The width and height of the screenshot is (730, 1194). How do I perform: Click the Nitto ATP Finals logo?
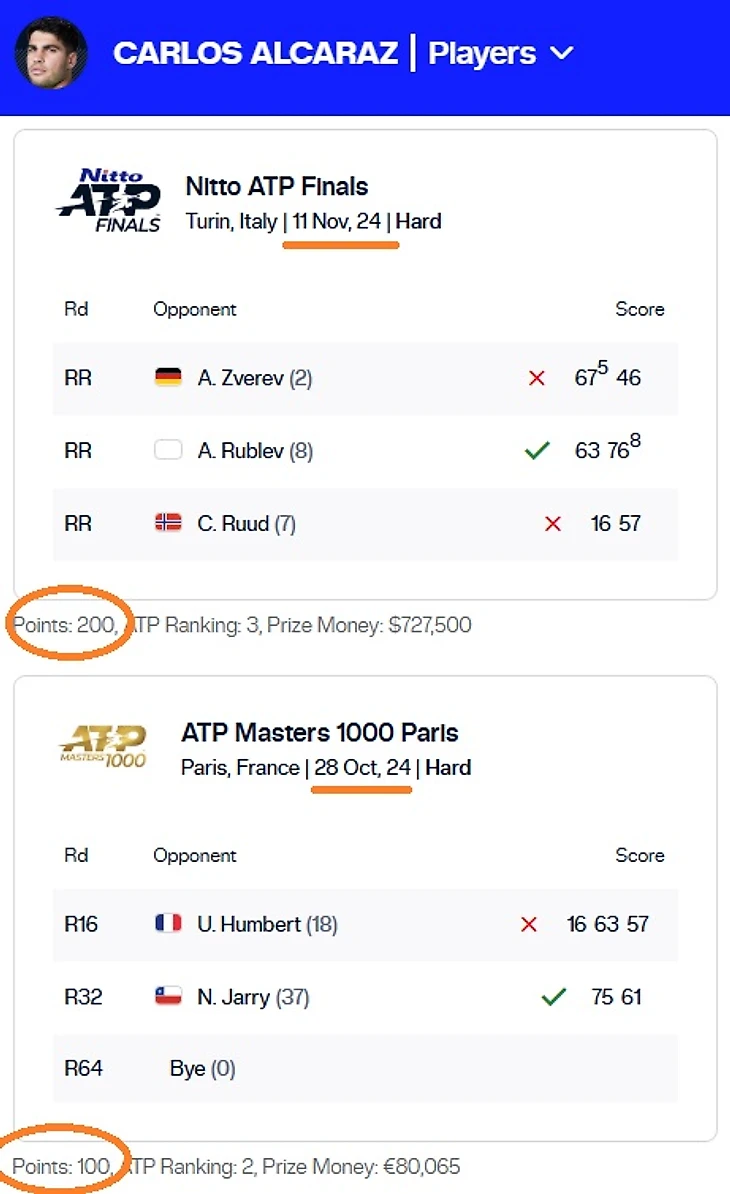click(x=108, y=201)
